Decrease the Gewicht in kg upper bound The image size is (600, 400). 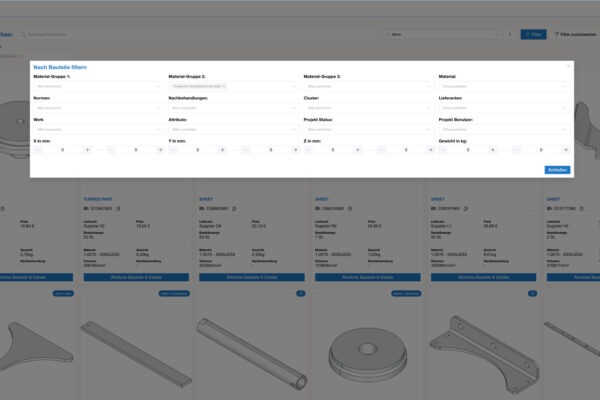pos(516,150)
